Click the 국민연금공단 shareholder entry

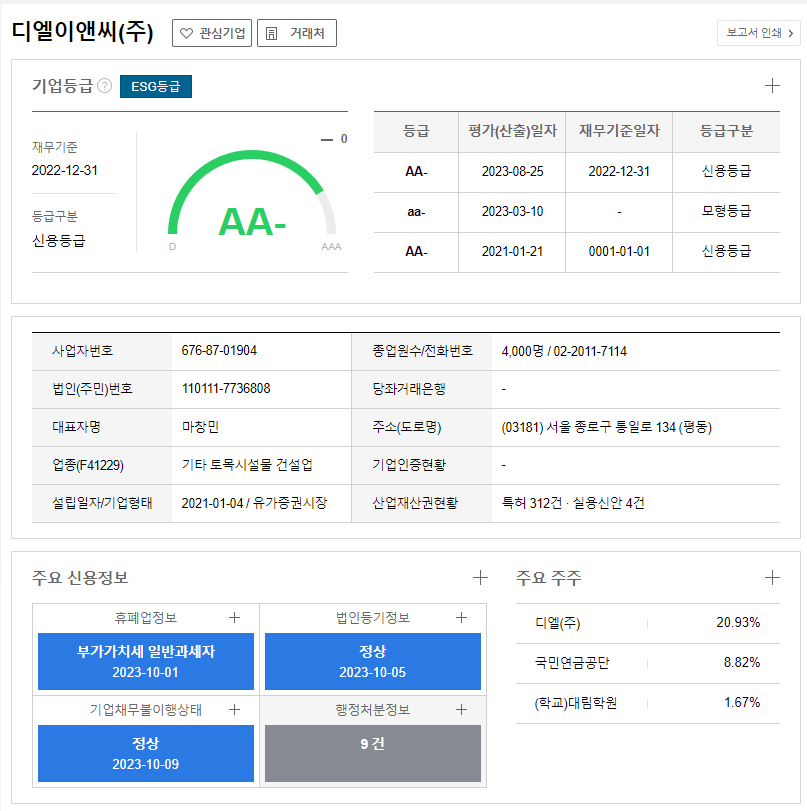tap(571, 663)
